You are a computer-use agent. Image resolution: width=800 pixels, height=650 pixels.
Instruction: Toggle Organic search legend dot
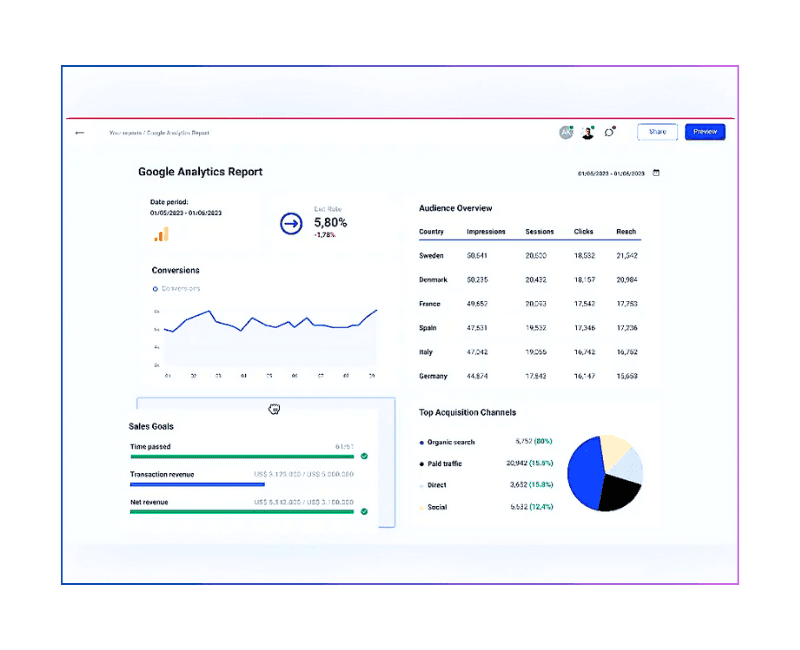click(421, 442)
